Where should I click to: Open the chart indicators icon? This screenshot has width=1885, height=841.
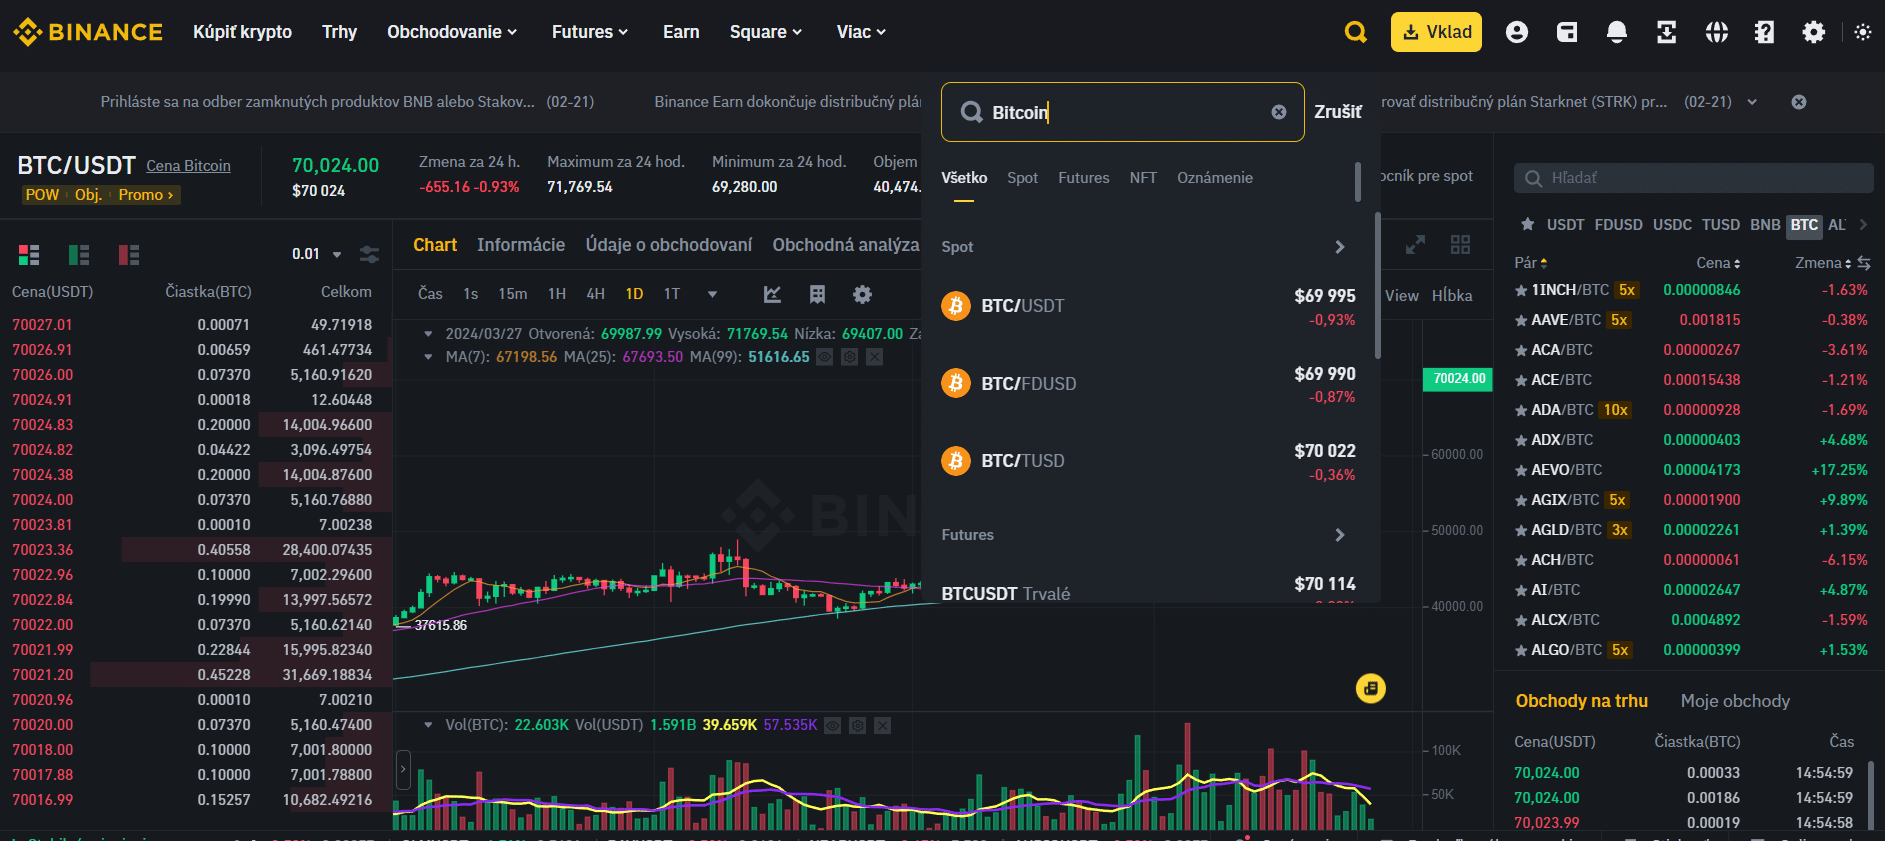pyautogui.click(x=772, y=294)
